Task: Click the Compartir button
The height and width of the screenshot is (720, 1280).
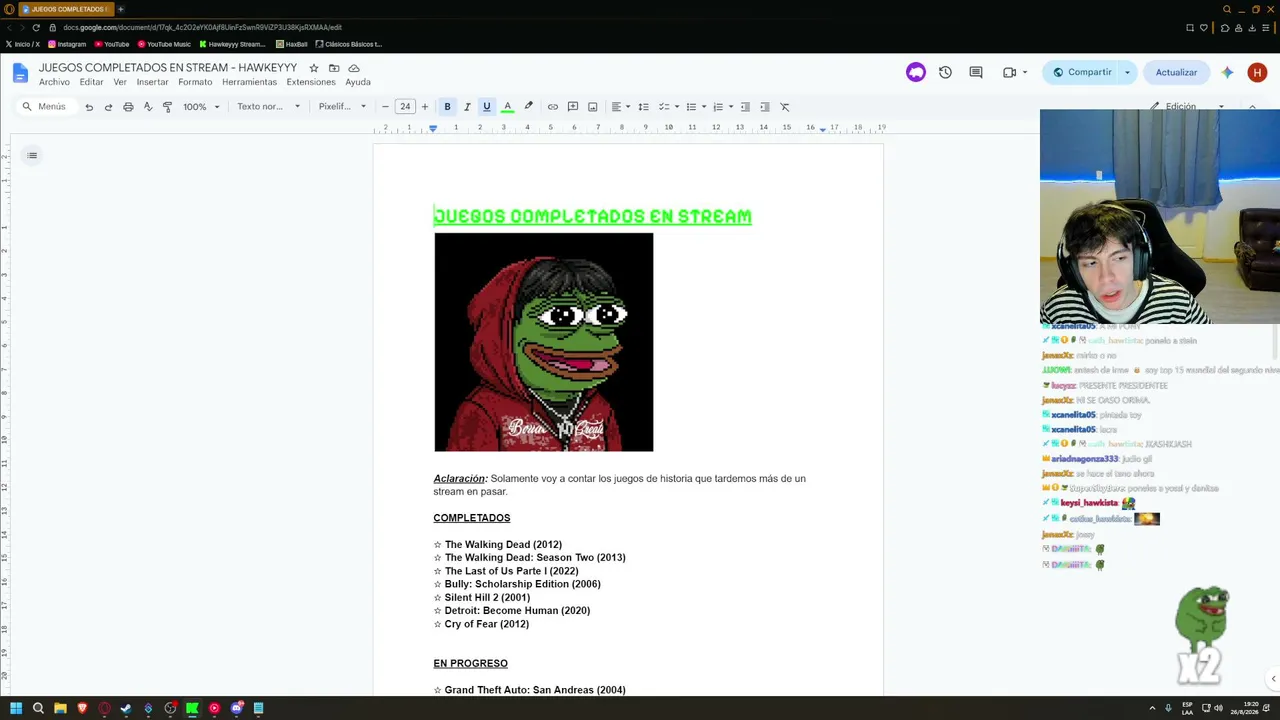Action: [1082, 72]
